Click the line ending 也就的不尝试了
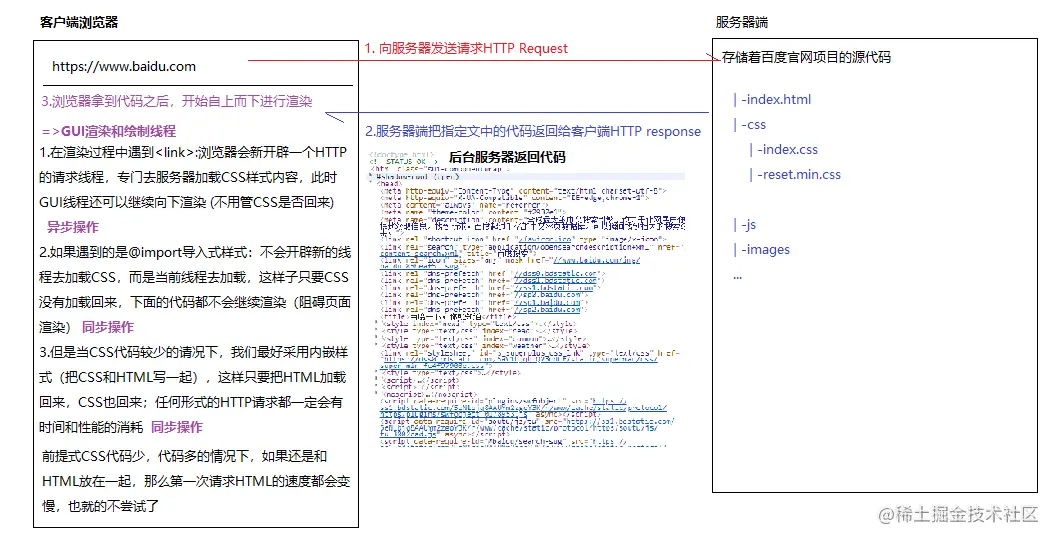Image resolution: width=1056 pixels, height=542 pixels. pyautogui.click(x=100, y=506)
